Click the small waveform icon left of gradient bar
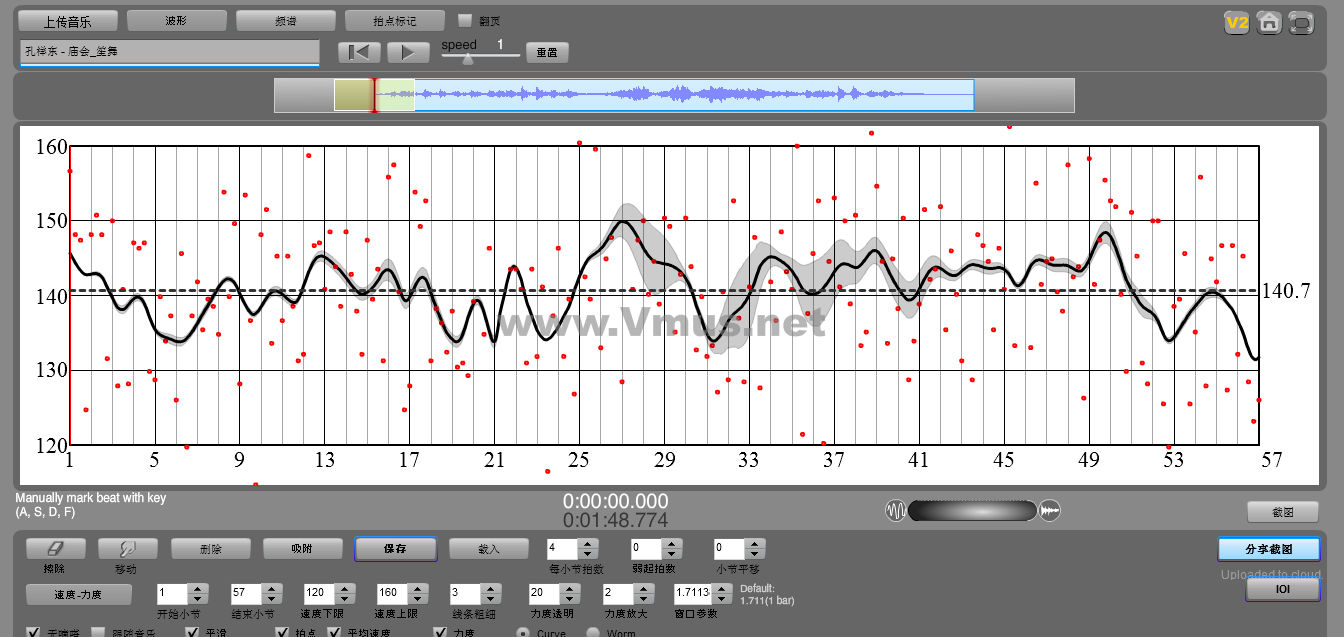Screen dimensions: 1344x637 [x=895, y=511]
